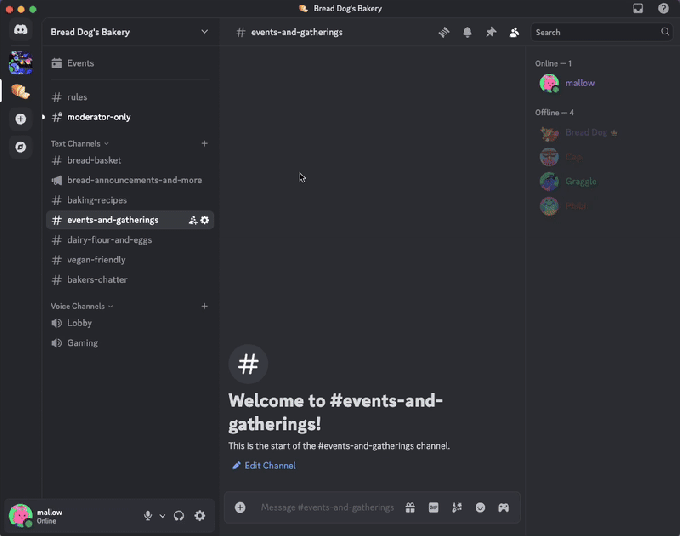The width and height of the screenshot is (680, 536).
Task: Open the GIF picker
Action: click(x=433, y=507)
